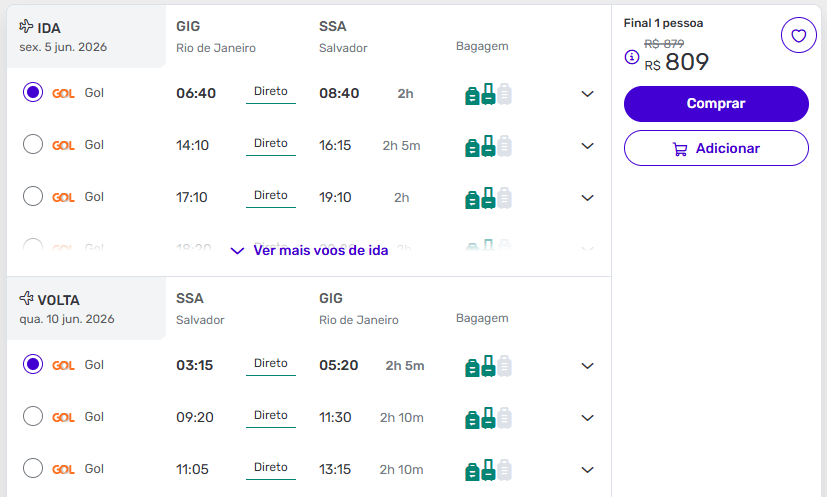
Task: Click Gol logo on 17:10 flight
Action: click(63, 197)
